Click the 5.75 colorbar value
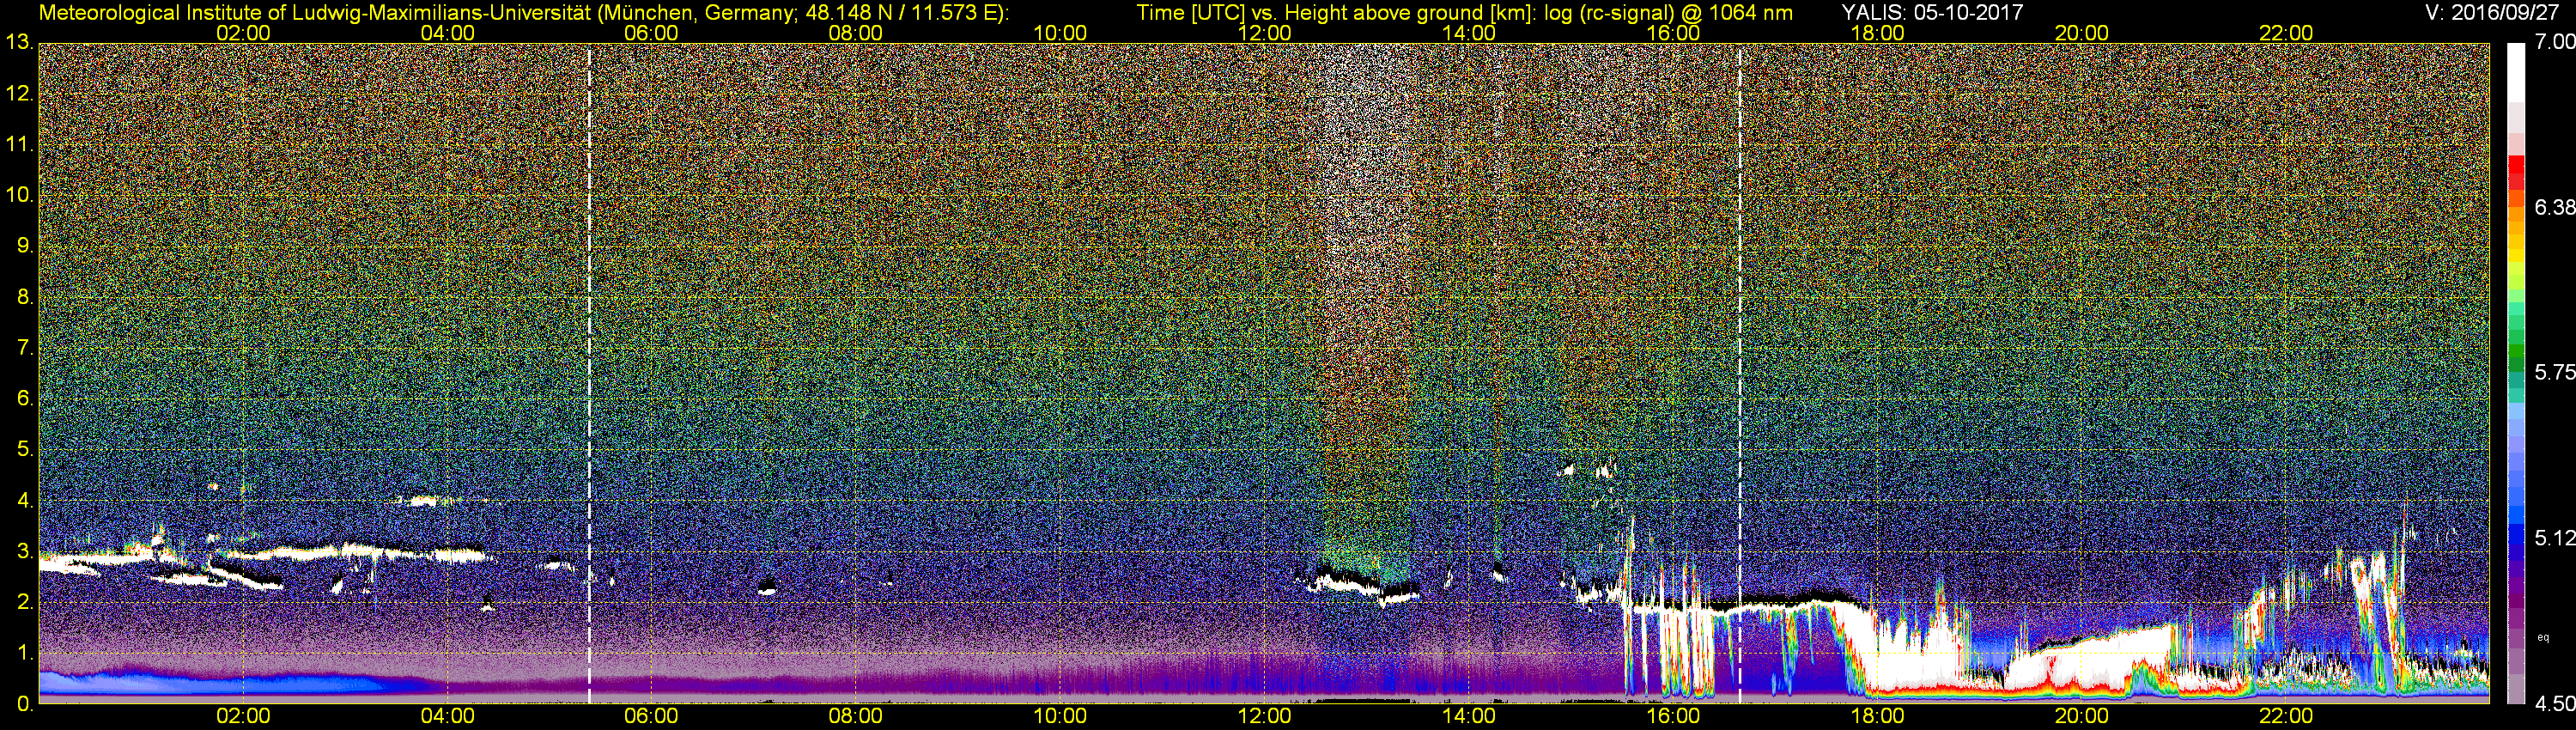The width and height of the screenshot is (2576, 730). 2555,372
